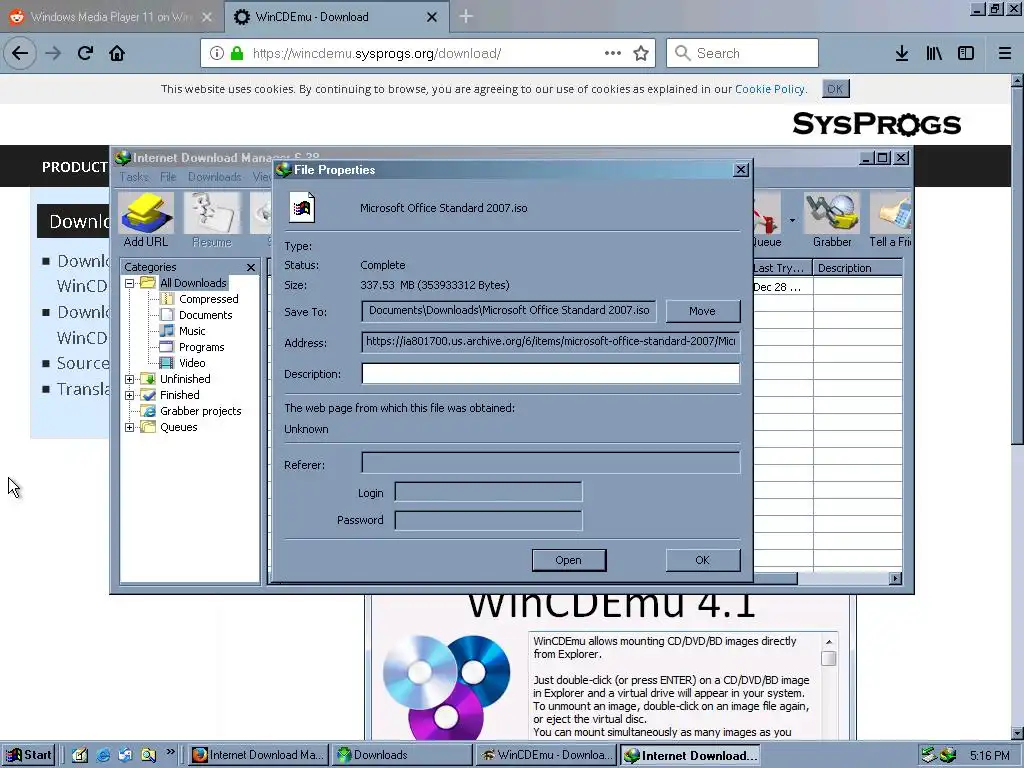Open the Queue dropdown arrow

click(x=792, y=220)
